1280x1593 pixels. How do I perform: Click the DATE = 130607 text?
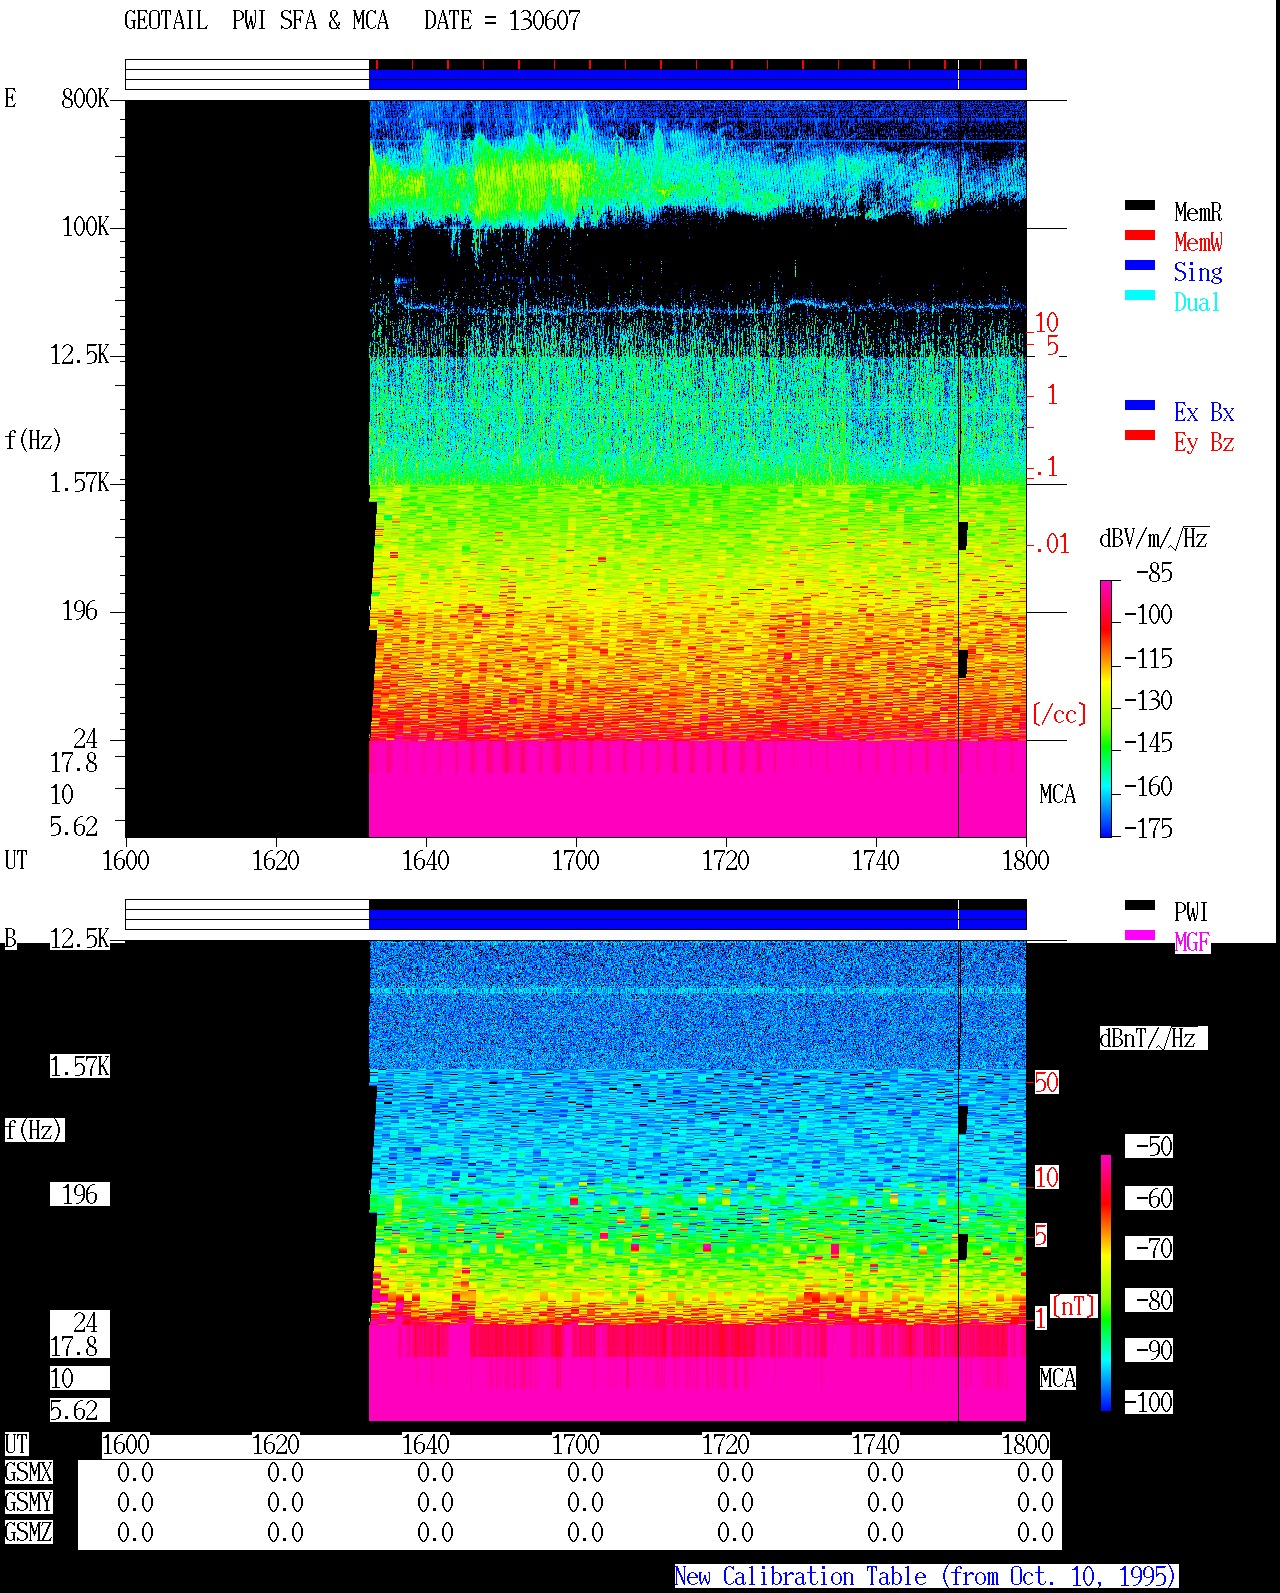coord(502,21)
